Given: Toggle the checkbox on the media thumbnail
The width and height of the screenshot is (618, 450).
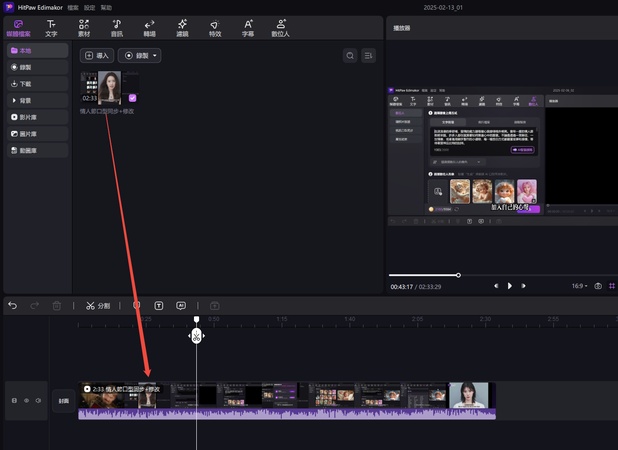Looking at the screenshot, I should [133, 98].
